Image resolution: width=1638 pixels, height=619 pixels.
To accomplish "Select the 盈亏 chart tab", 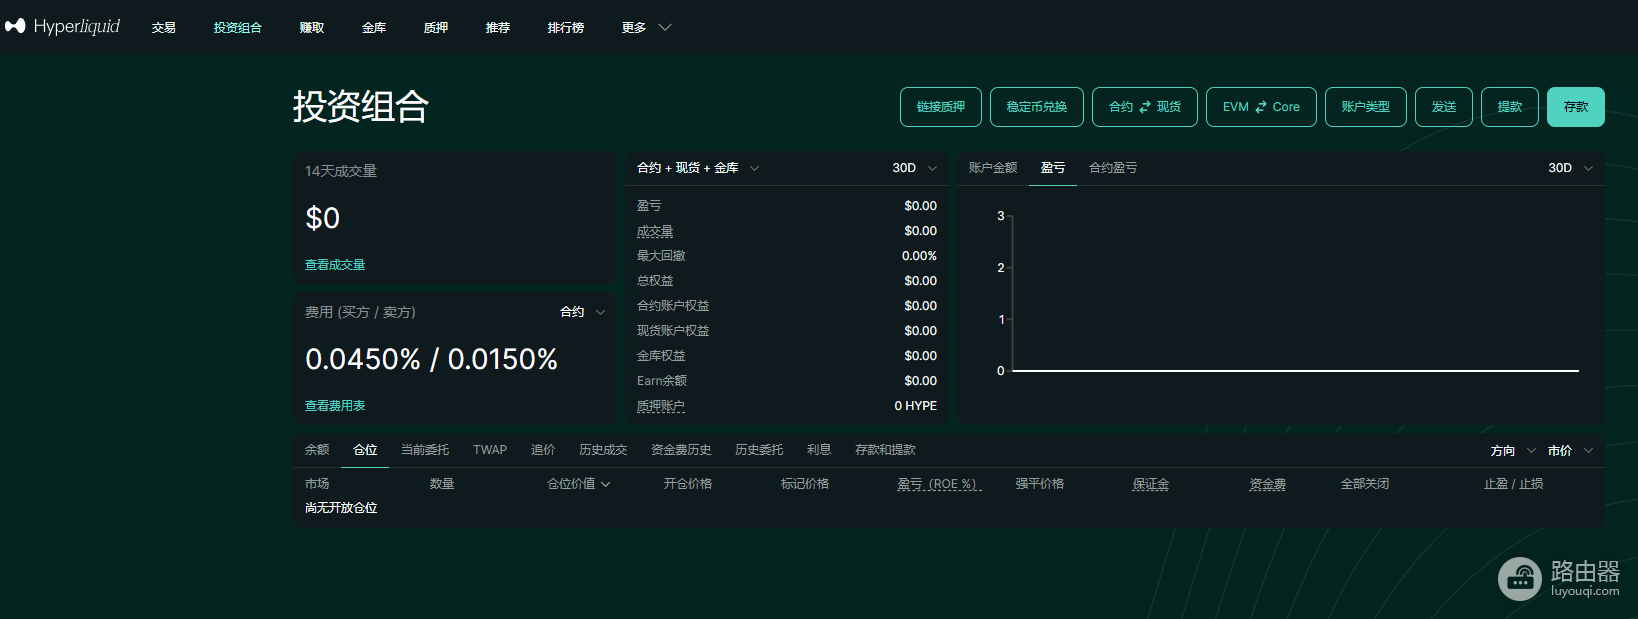I will [1053, 168].
